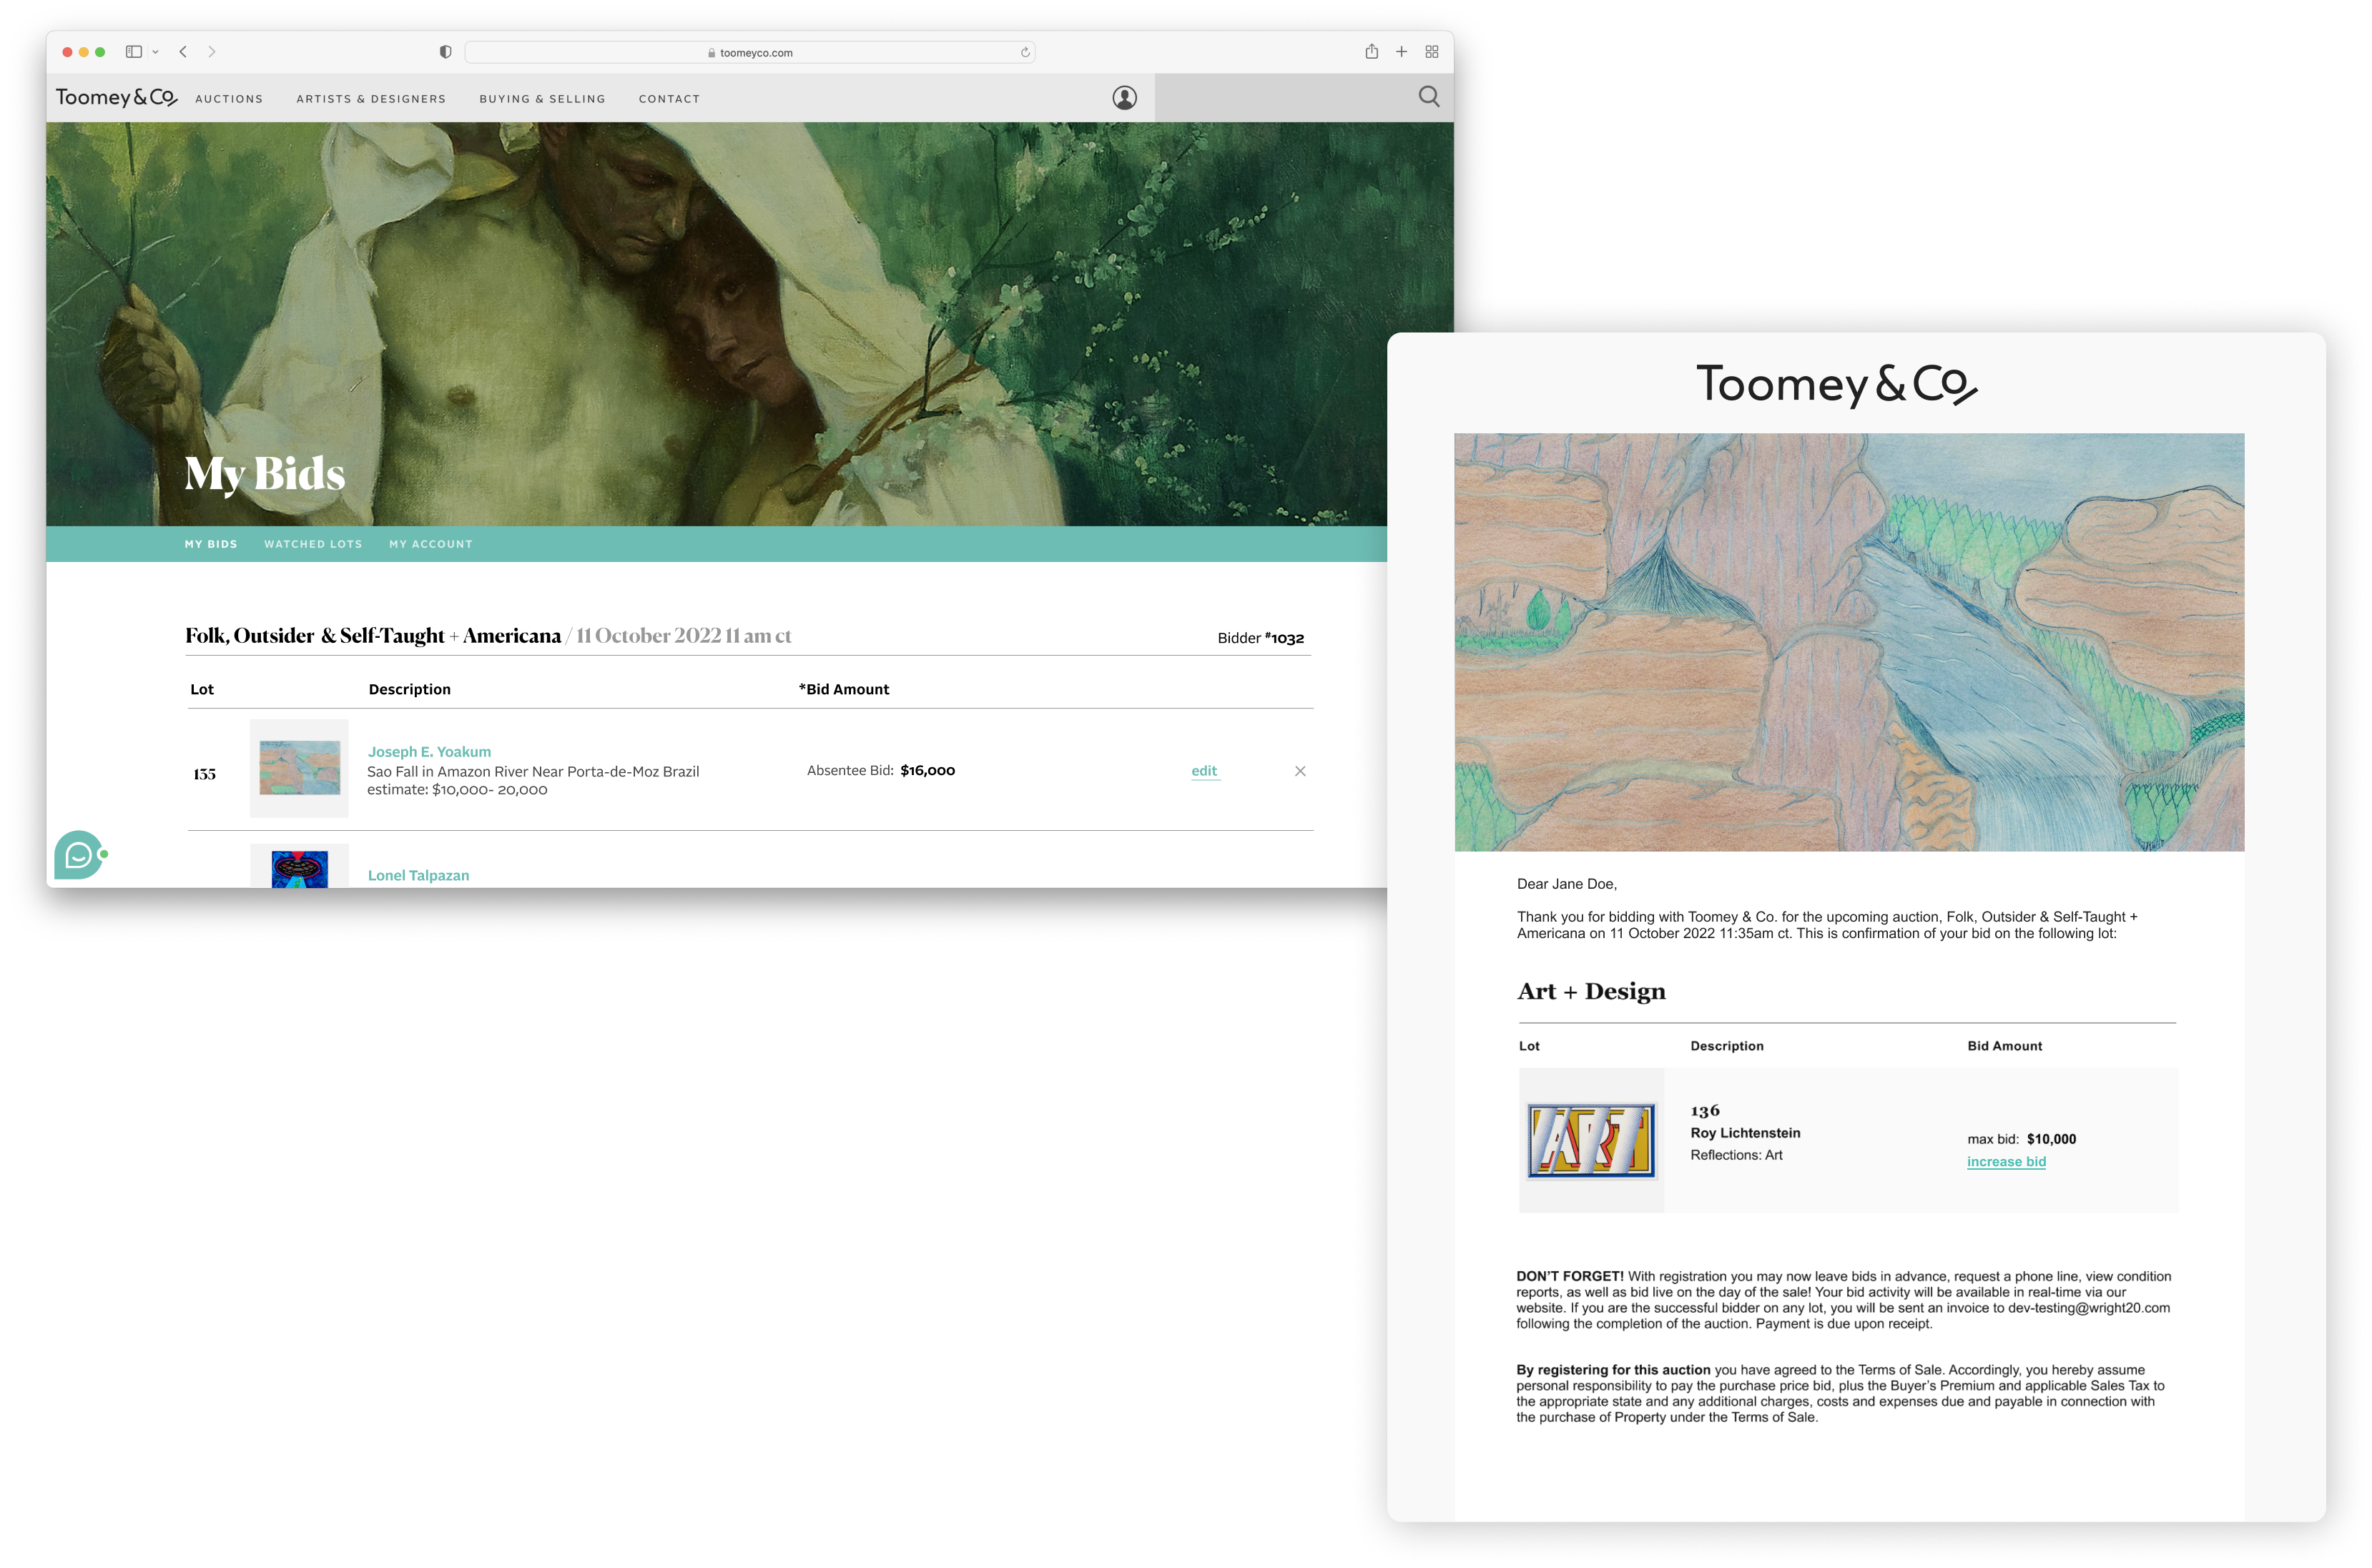Remove lot 155 bid with X icon
This screenshot has width=2372, height=1568.
(1300, 771)
